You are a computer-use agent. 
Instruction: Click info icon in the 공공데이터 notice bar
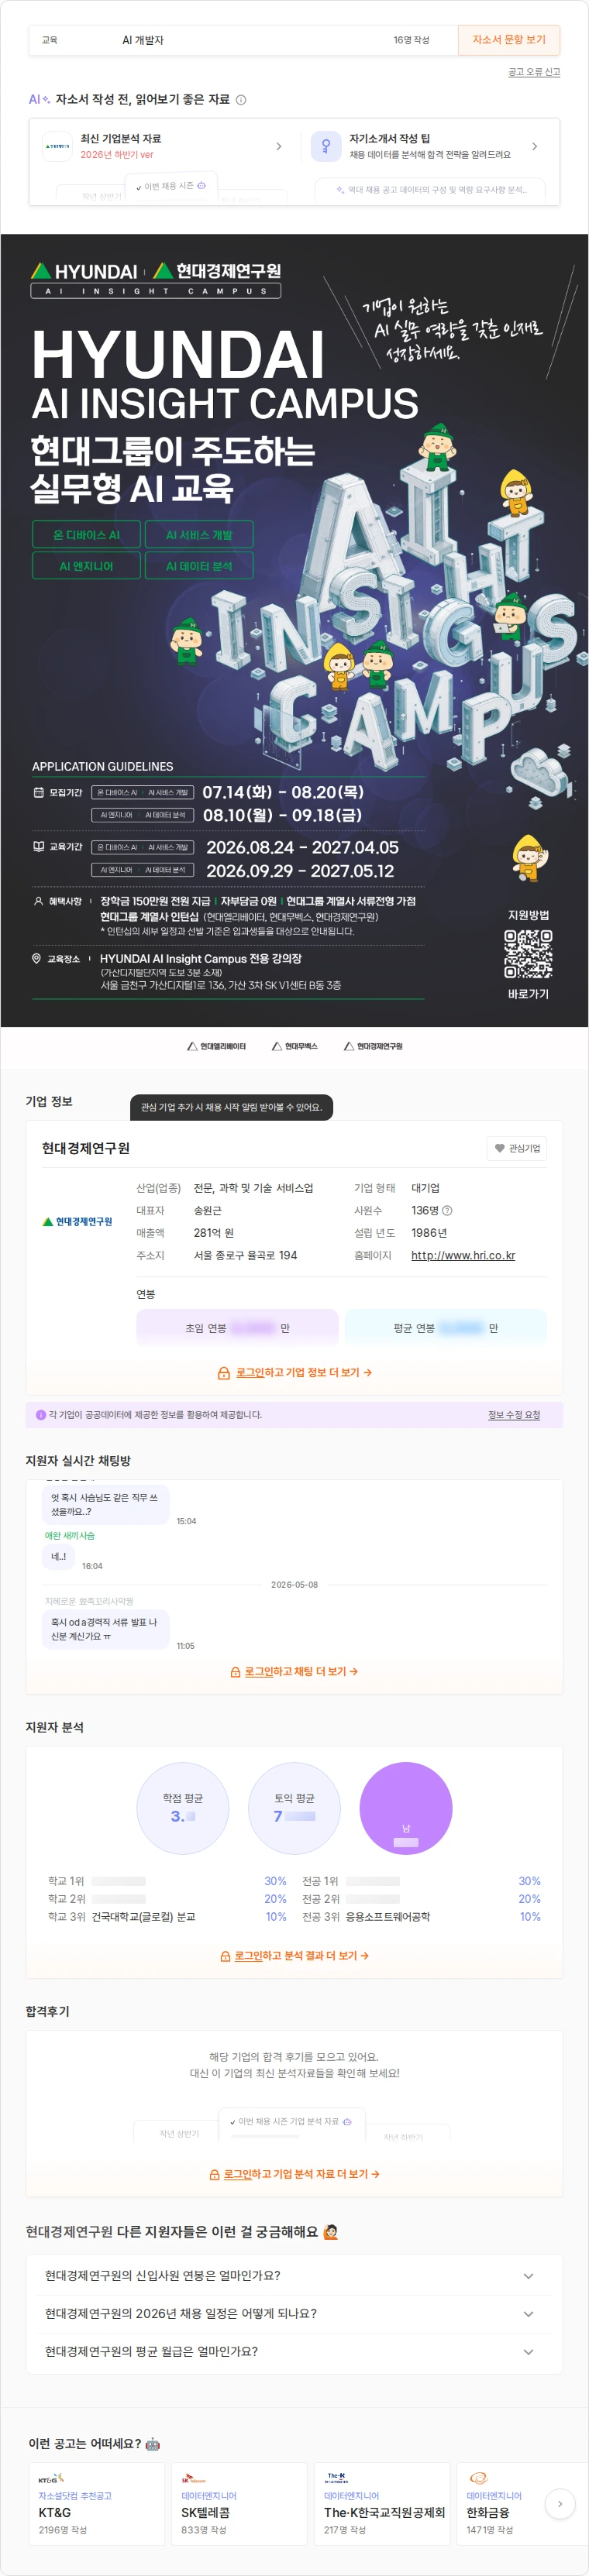click(x=41, y=1415)
